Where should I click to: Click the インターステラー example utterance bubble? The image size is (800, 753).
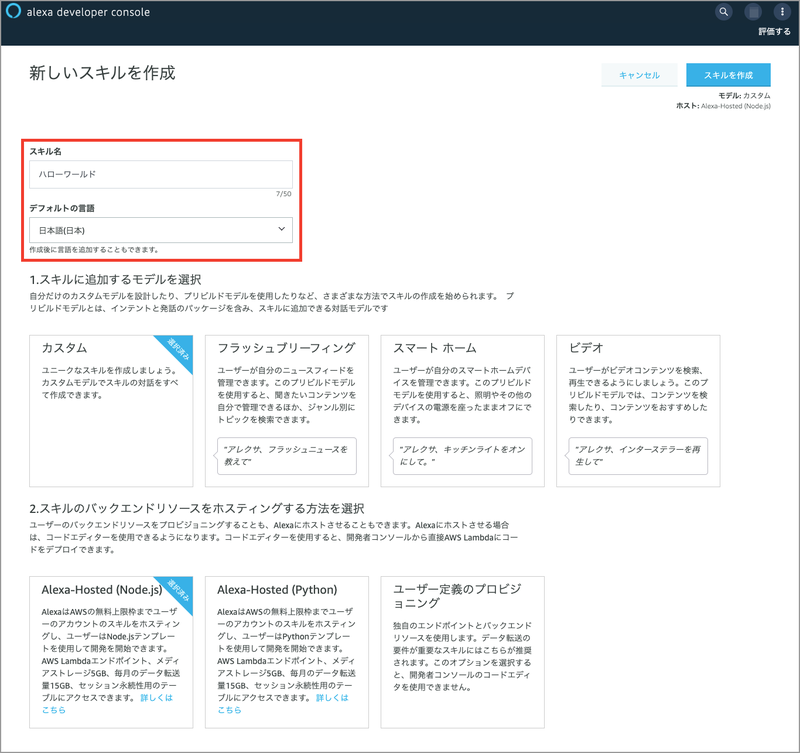tap(638, 456)
